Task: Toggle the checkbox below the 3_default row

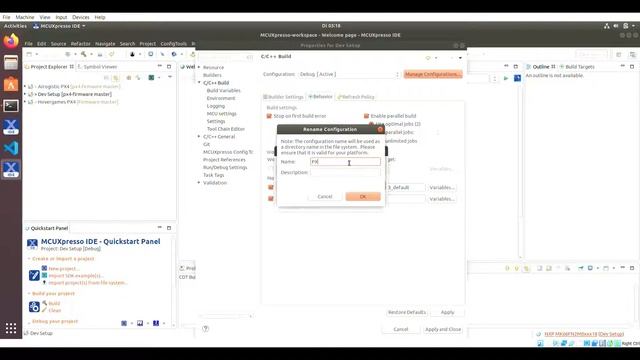Action: (x=271, y=199)
